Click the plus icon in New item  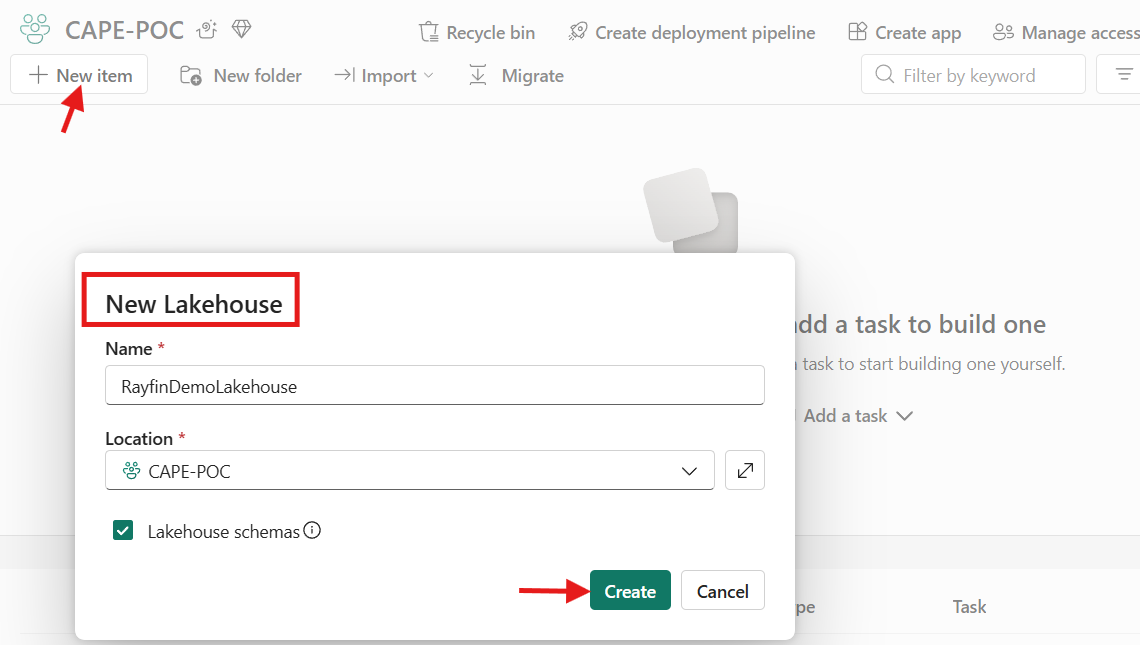pyautogui.click(x=38, y=75)
